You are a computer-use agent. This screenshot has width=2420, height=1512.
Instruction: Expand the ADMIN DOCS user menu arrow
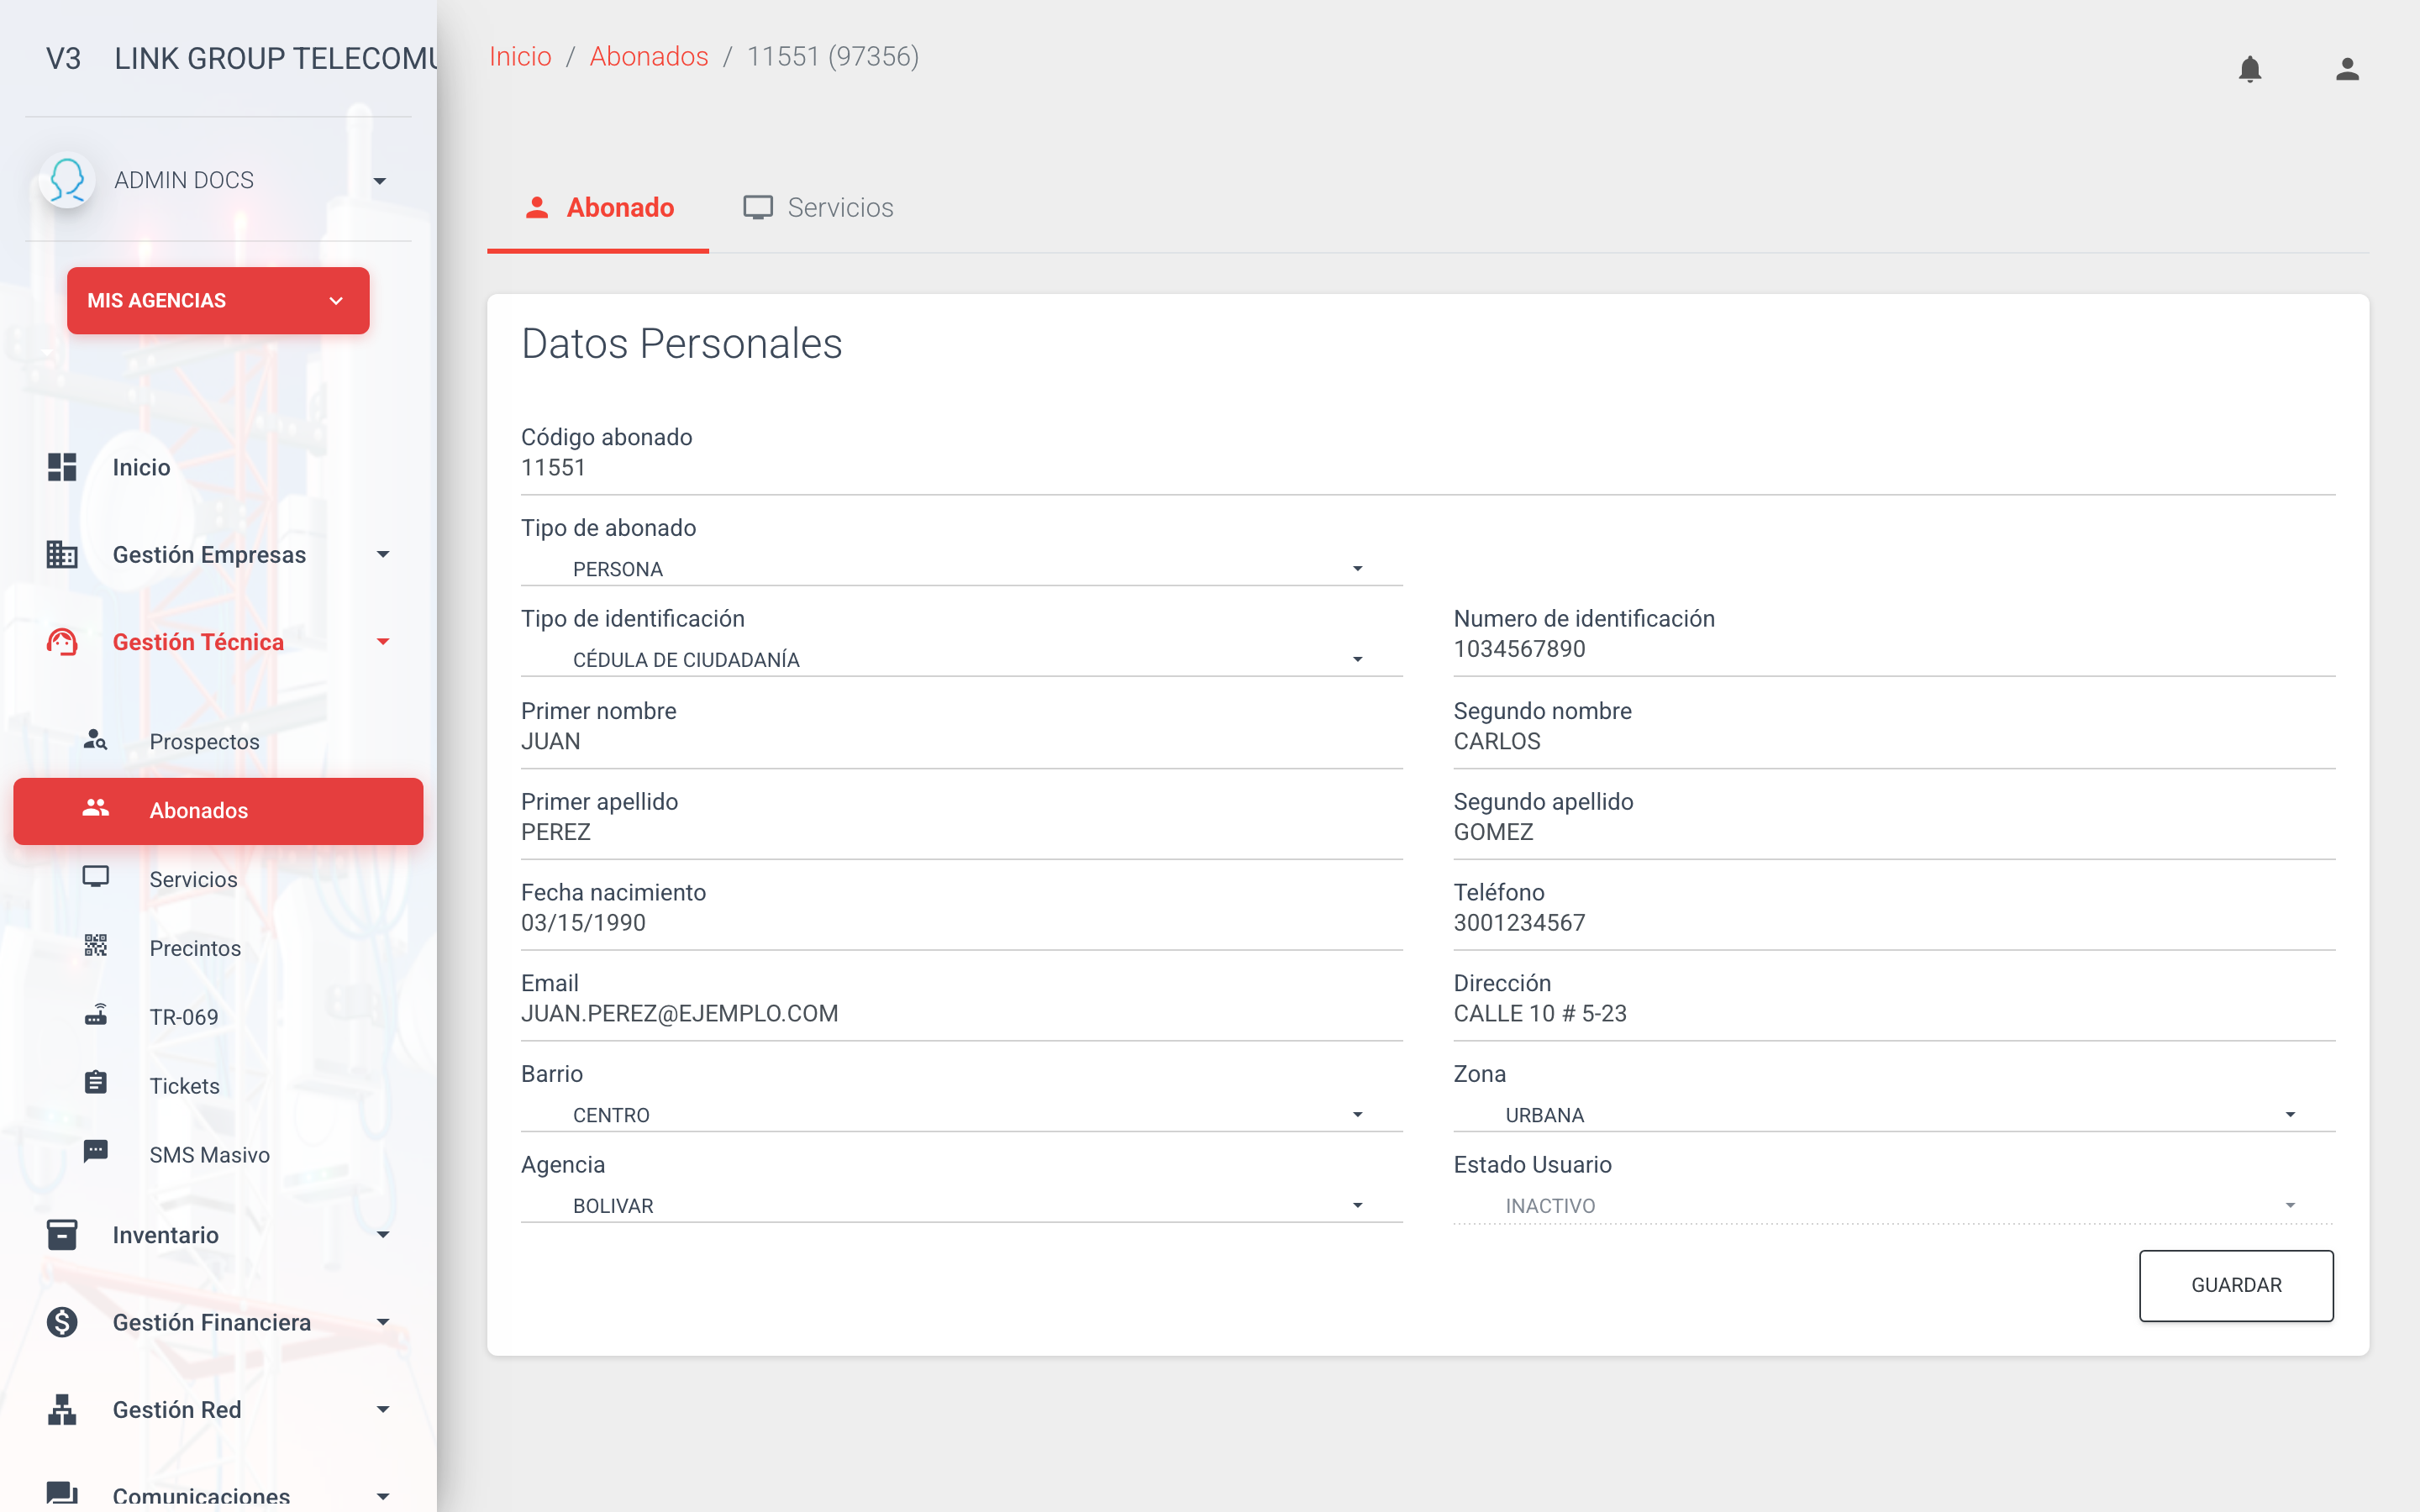point(380,181)
